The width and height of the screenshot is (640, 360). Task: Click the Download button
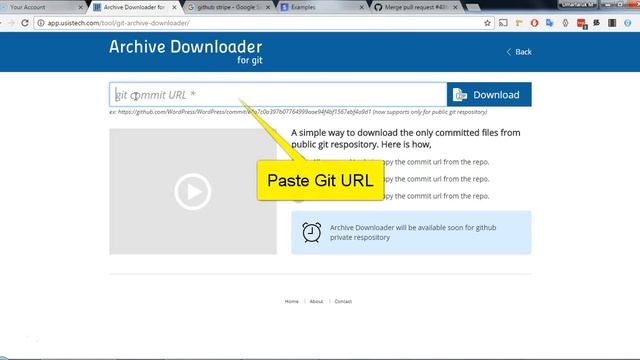[489, 95]
